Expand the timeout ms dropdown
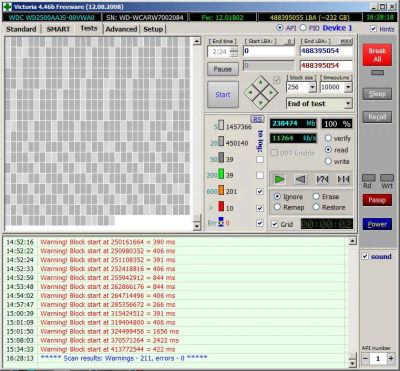Viewport: 400px width, 371px height. (x=348, y=87)
